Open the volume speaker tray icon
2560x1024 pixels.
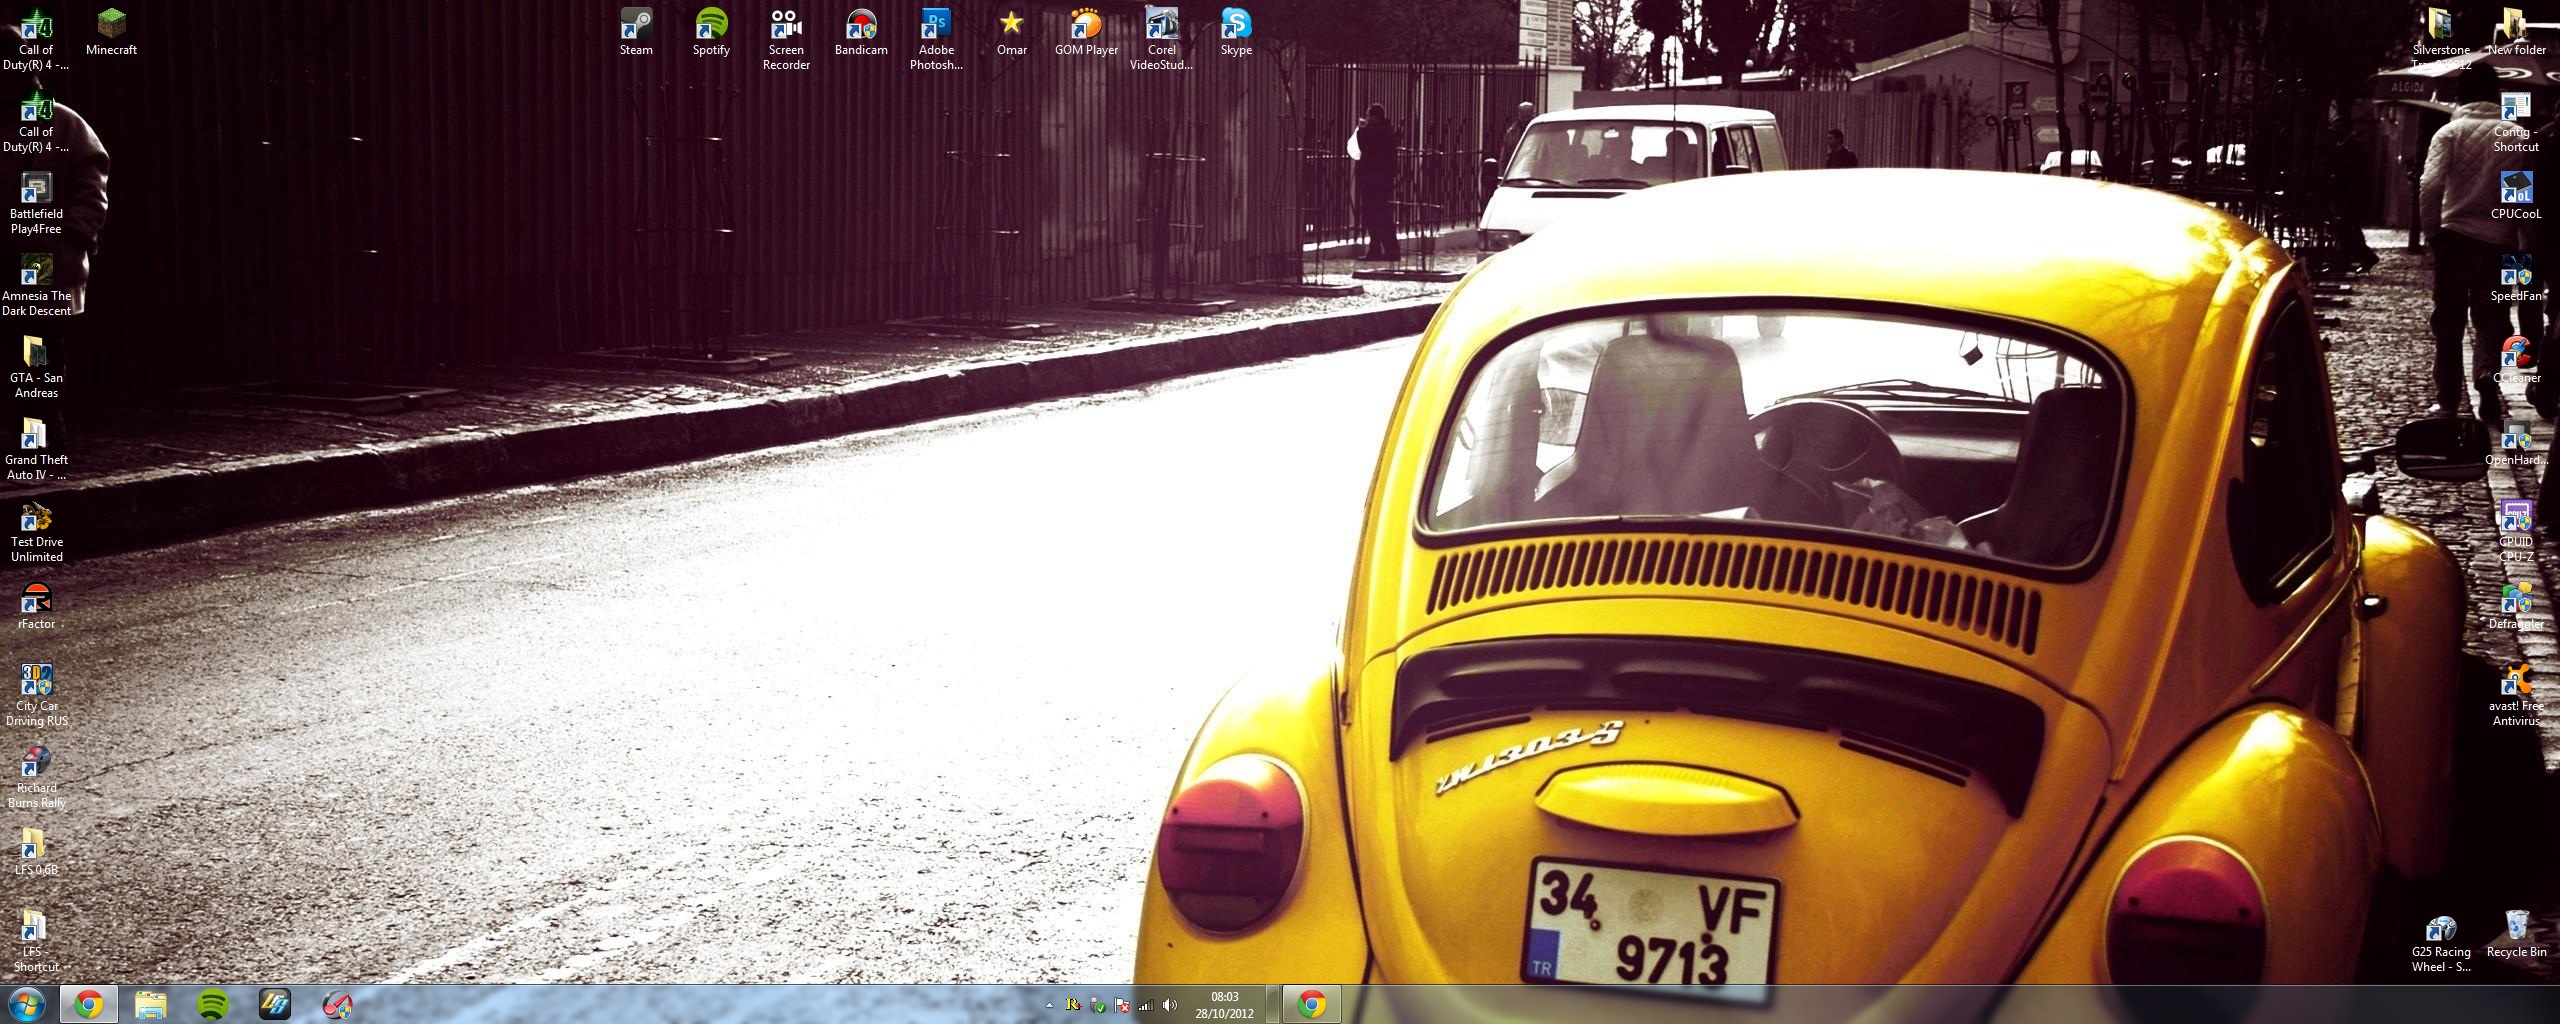tap(1170, 1005)
